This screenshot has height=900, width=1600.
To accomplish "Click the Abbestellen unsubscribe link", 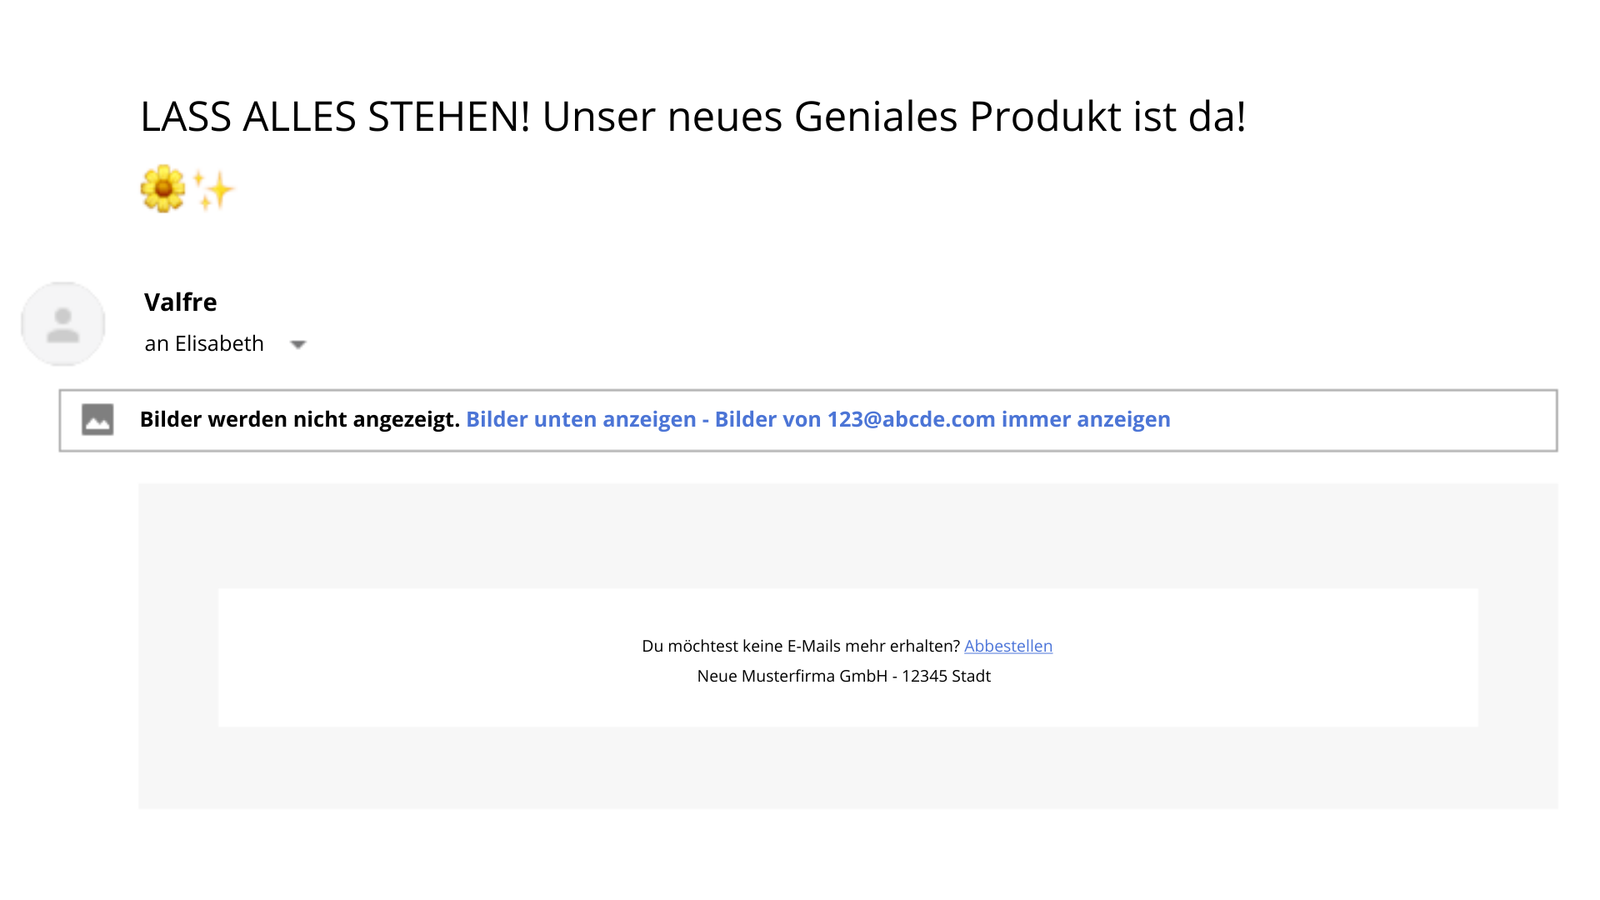I will [x=1008, y=646].
